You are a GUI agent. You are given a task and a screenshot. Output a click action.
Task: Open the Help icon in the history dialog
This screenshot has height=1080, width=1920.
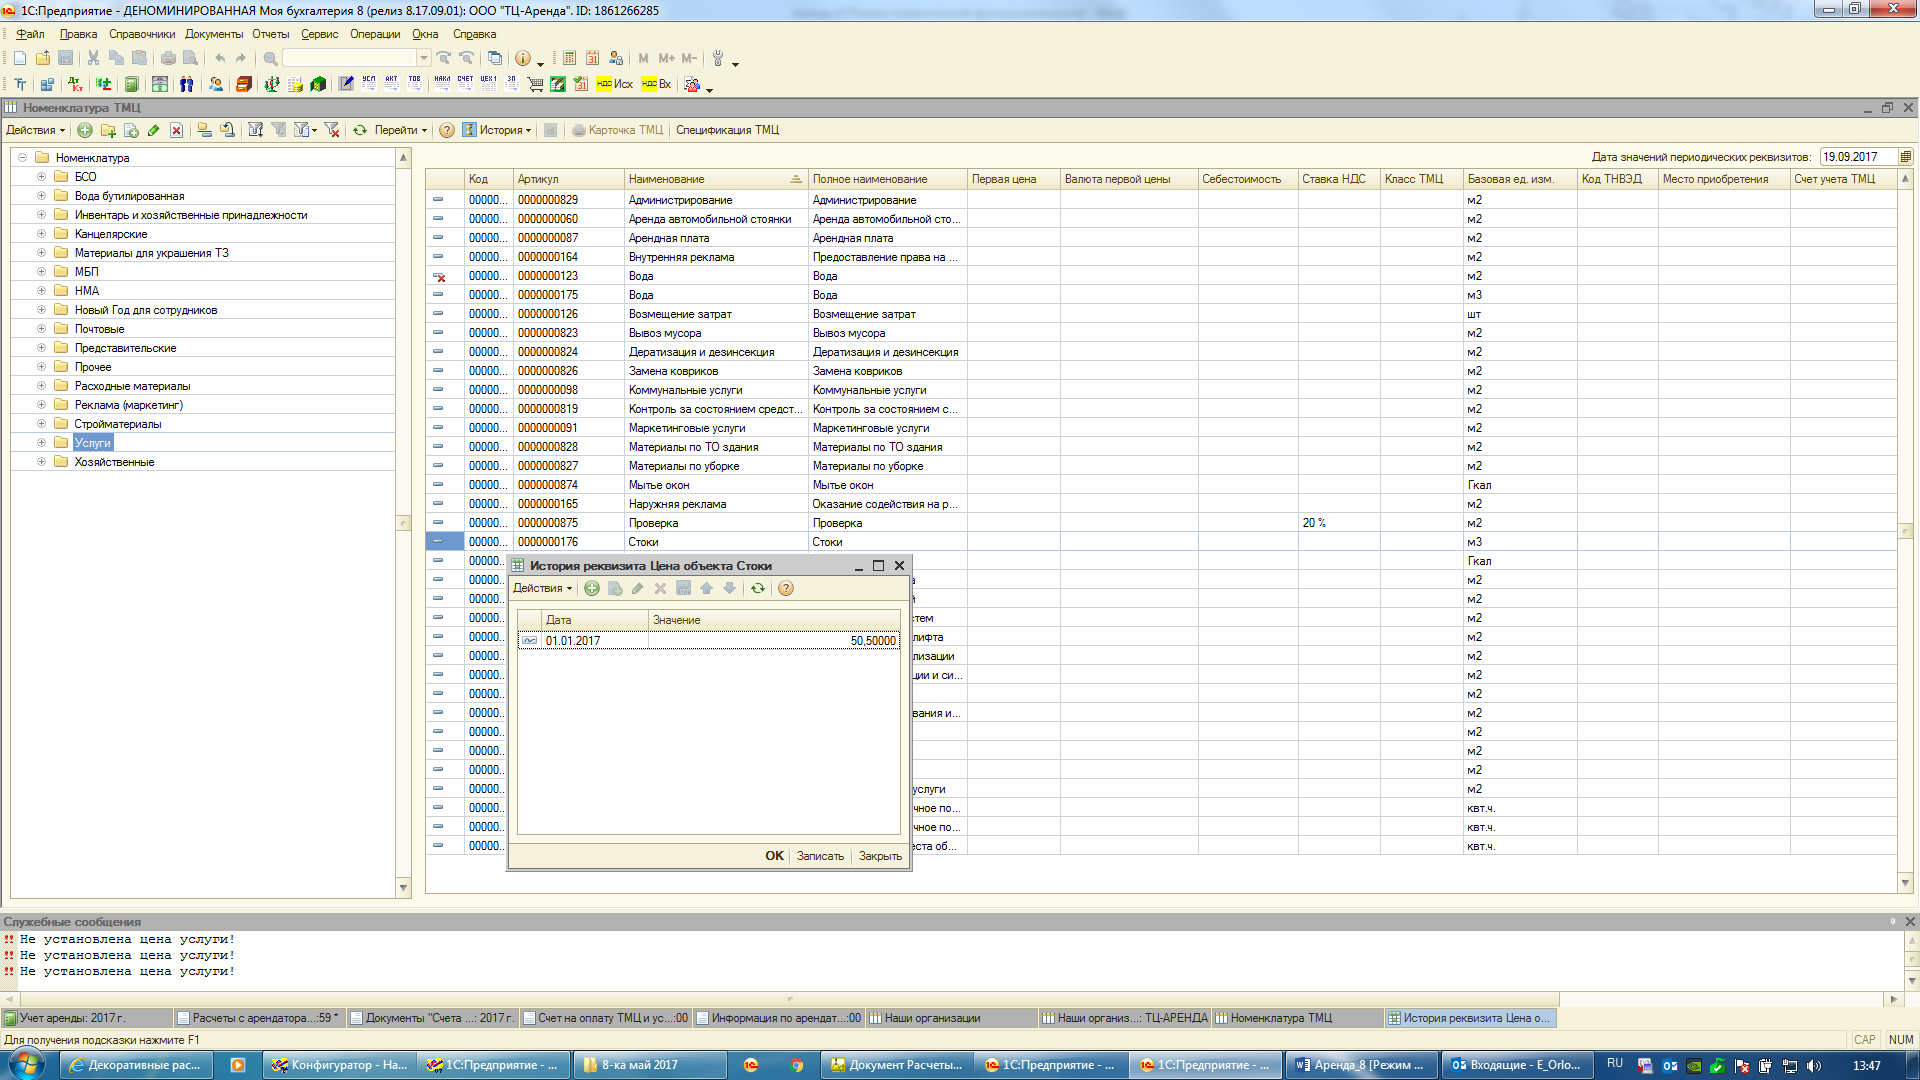786,588
